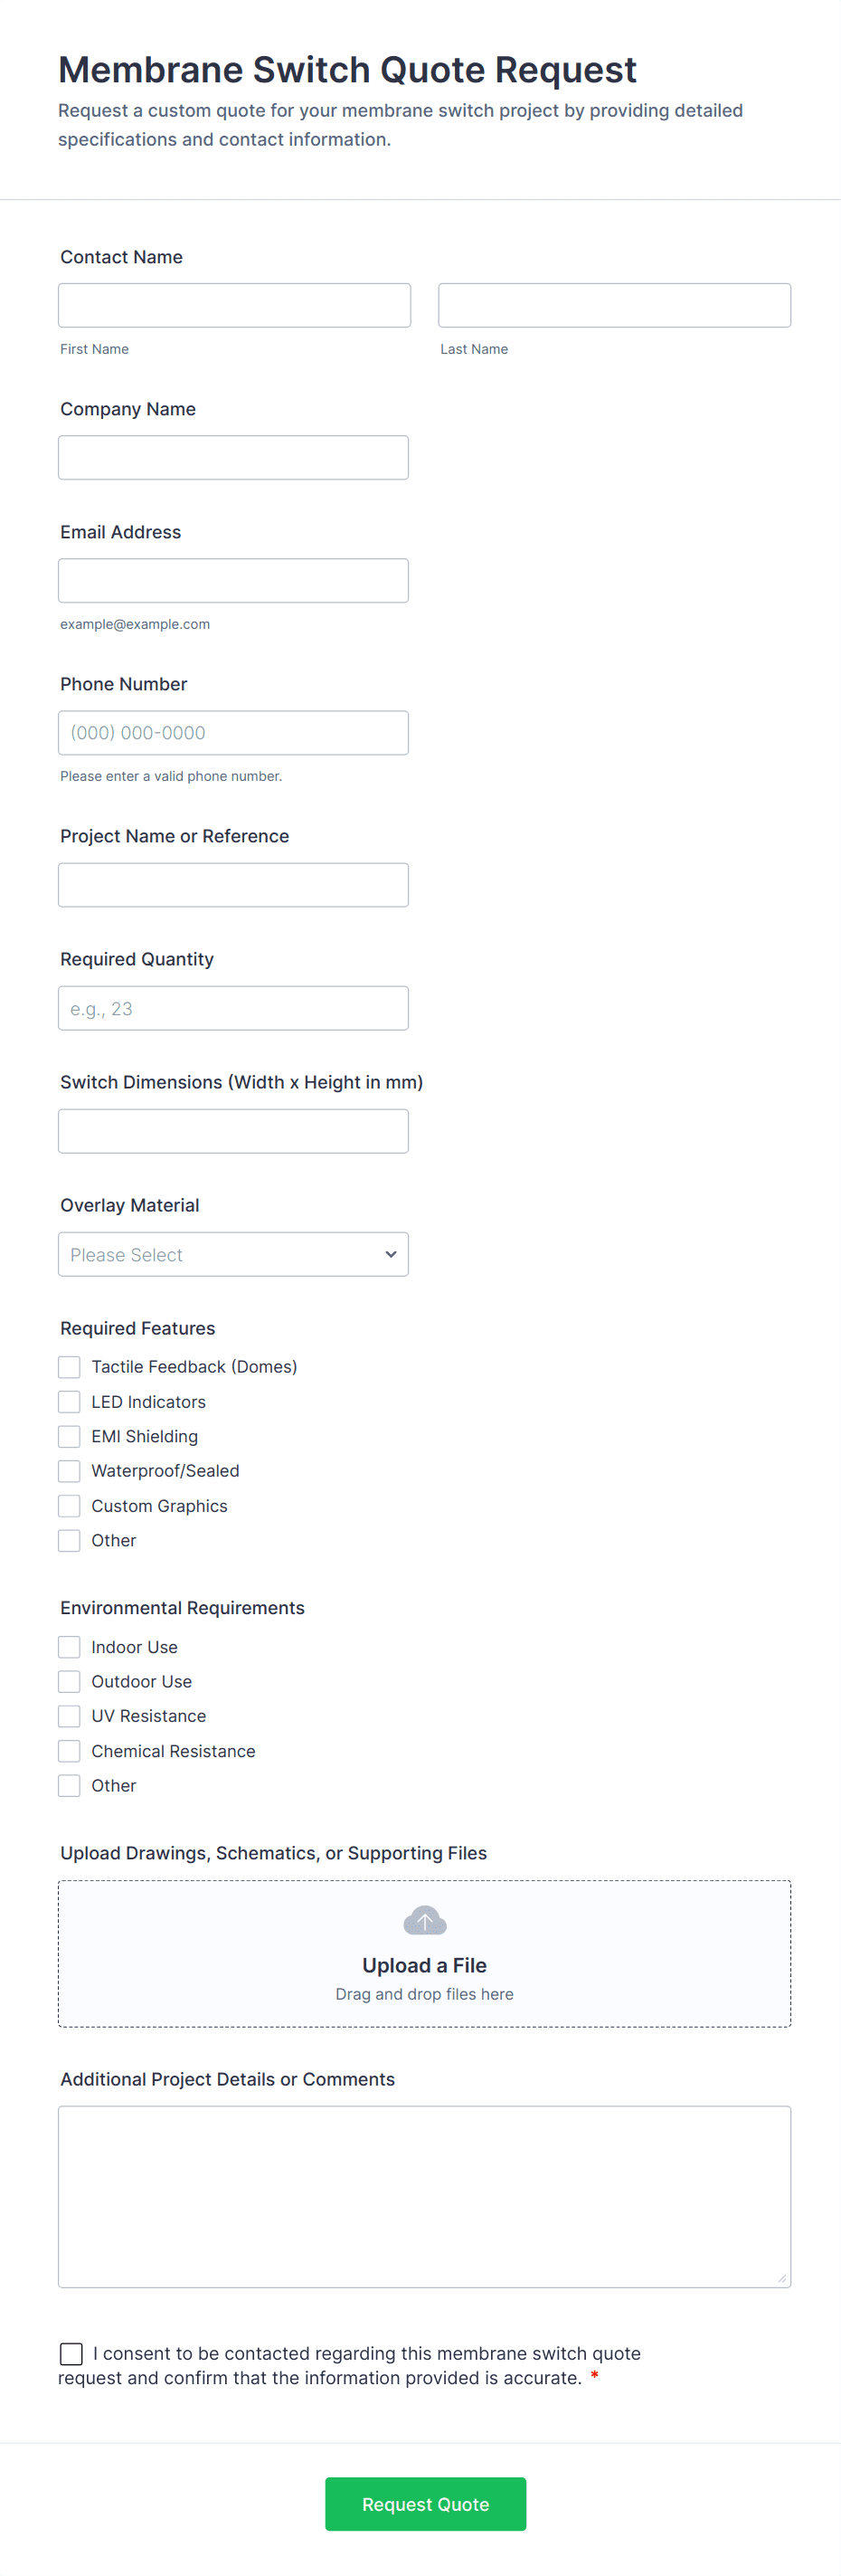Click the cloud upload icon

pyautogui.click(x=424, y=1919)
